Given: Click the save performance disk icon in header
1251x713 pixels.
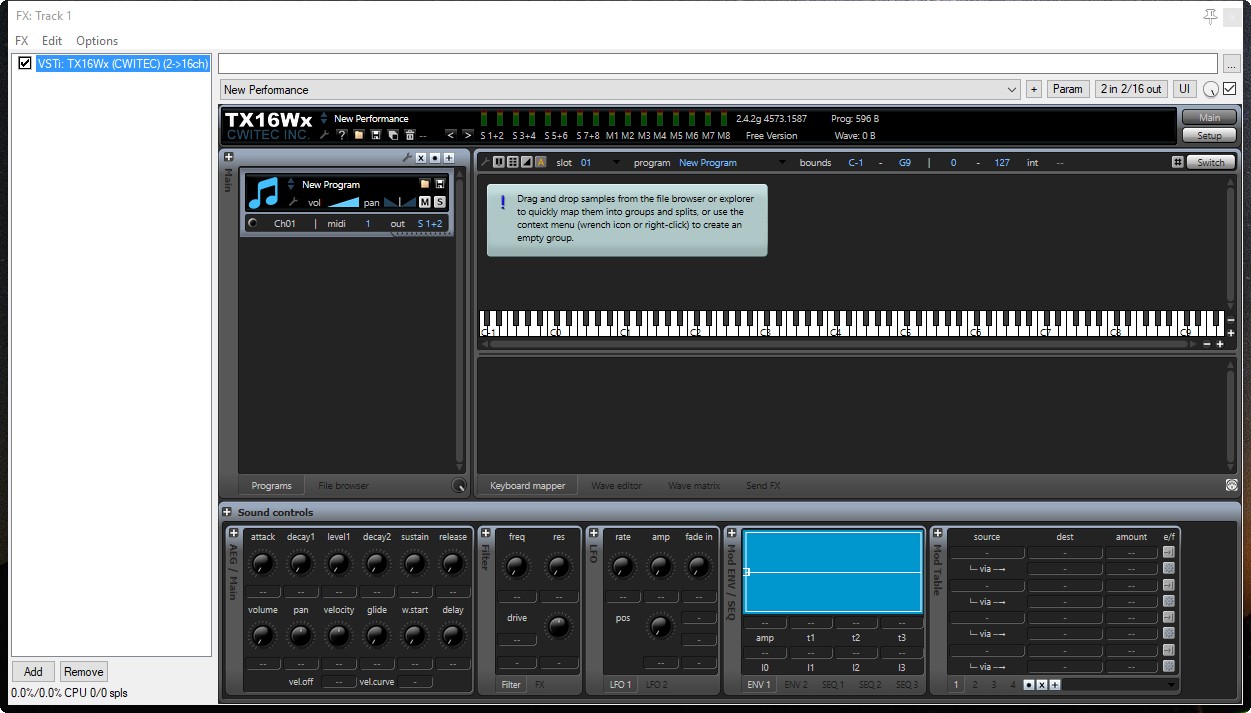Looking at the screenshot, I should click(376, 135).
